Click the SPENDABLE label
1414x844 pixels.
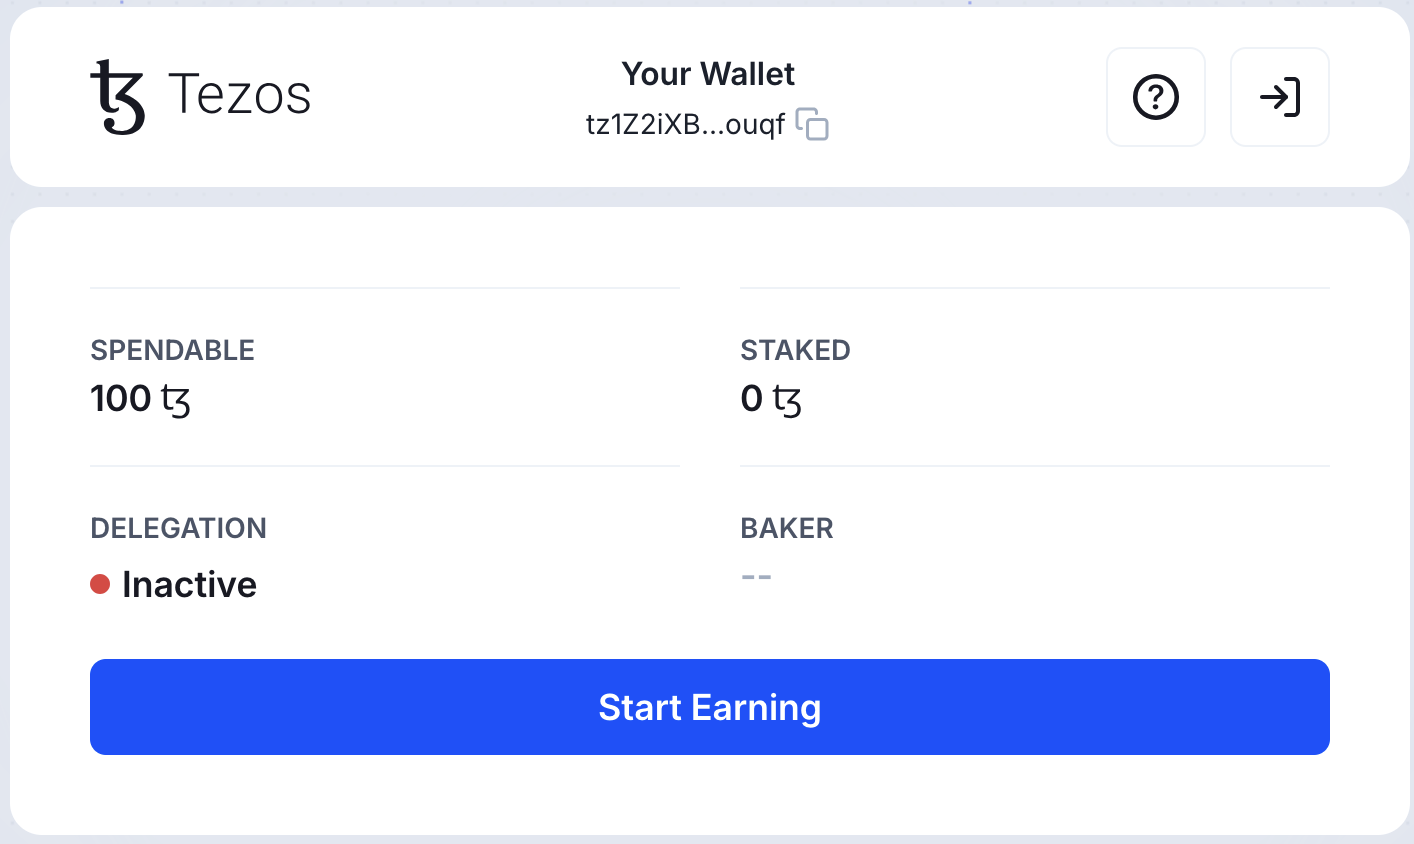[172, 350]
